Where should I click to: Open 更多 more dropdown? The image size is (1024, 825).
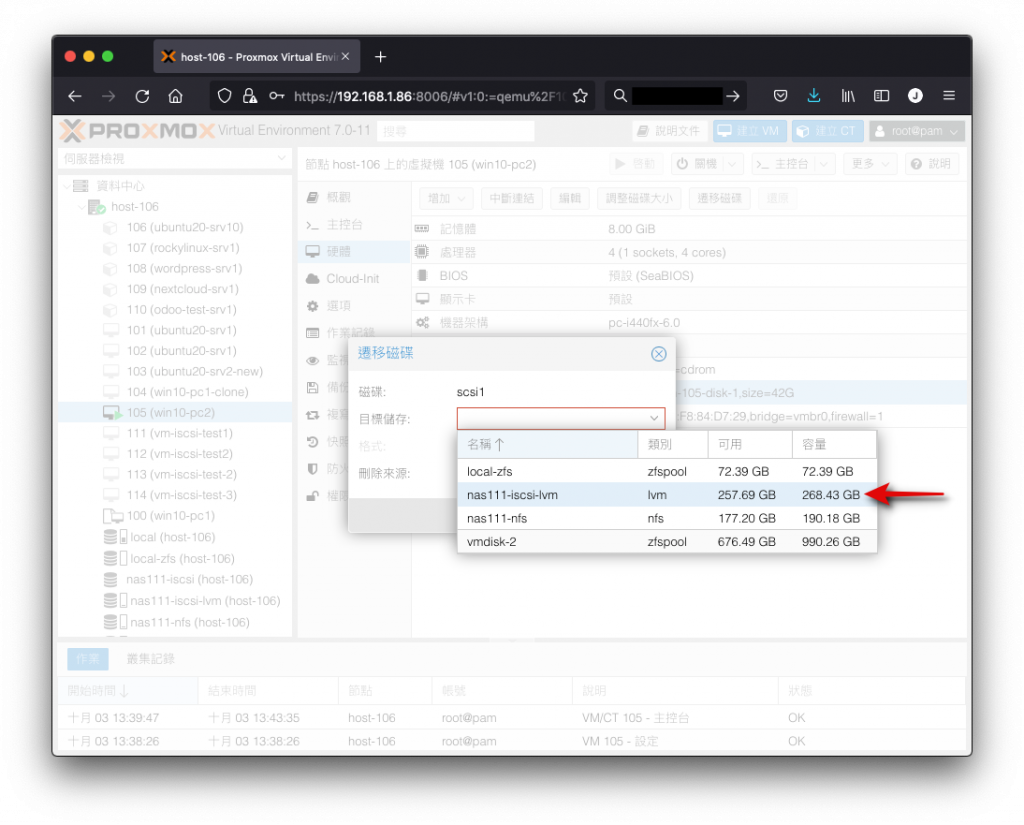coord(871,164)
